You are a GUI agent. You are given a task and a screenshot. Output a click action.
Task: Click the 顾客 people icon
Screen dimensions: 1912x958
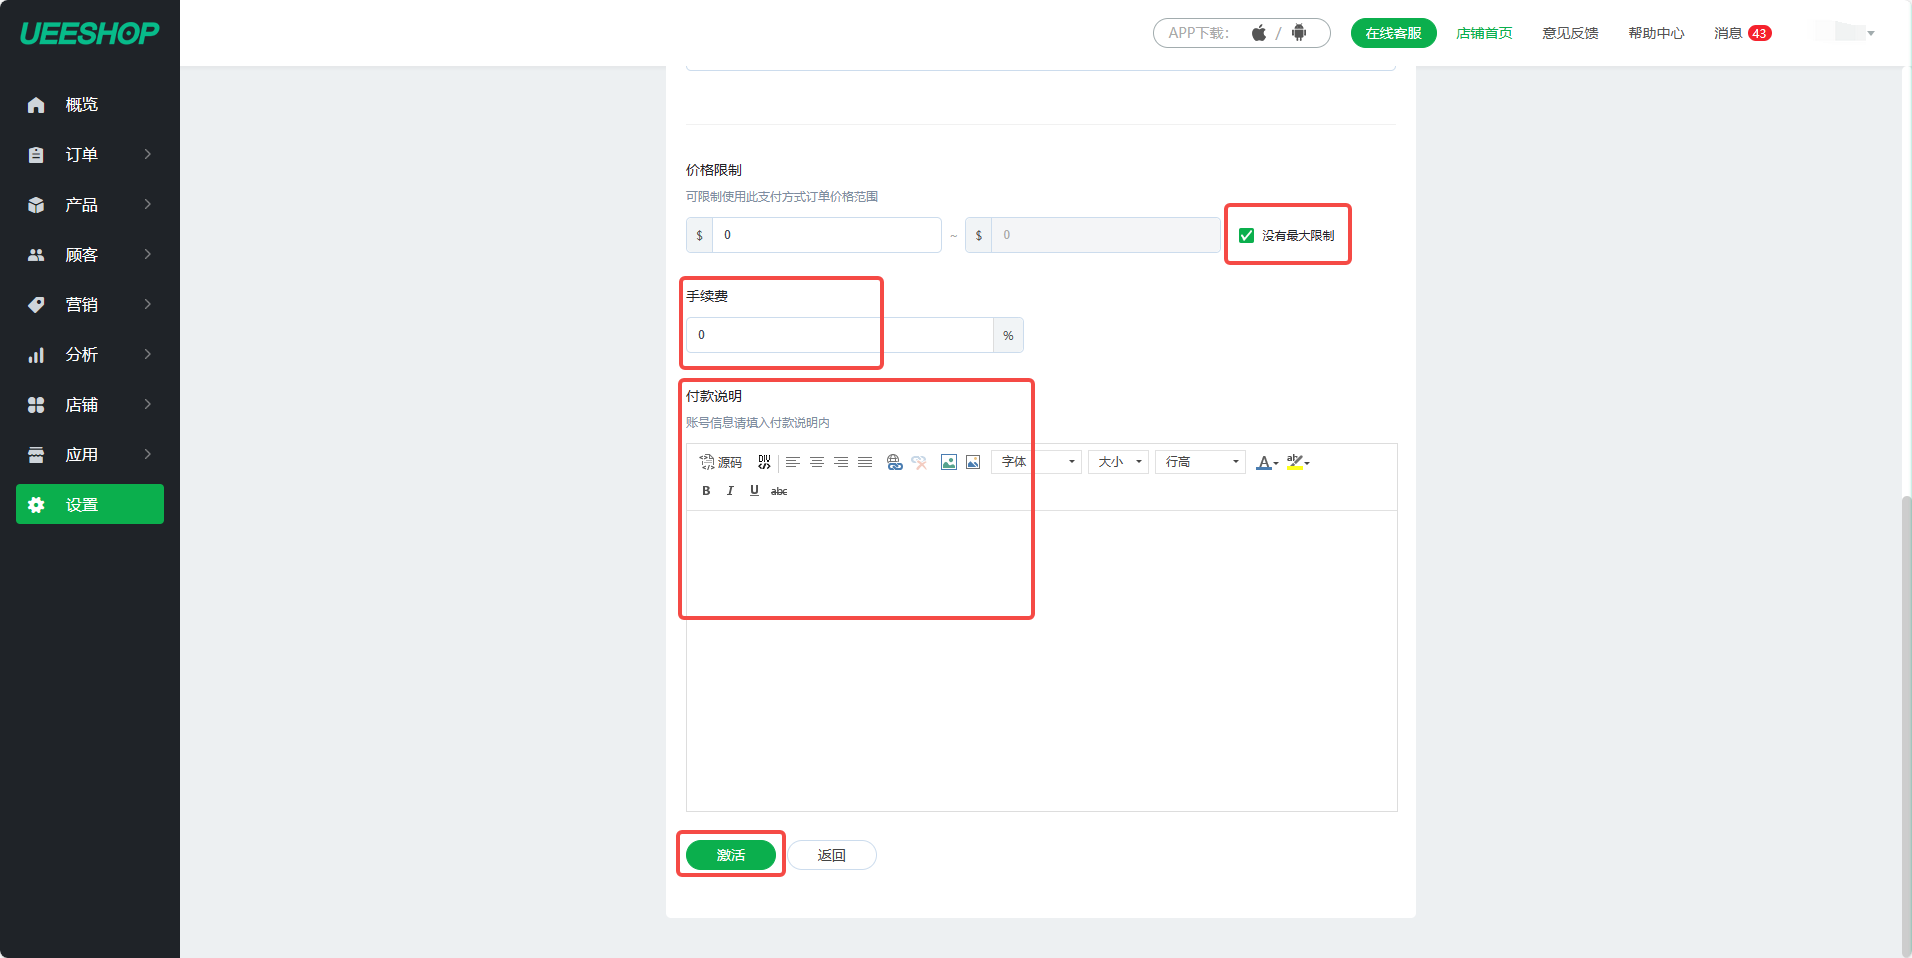pyautogui.click(x=36, y=255)
